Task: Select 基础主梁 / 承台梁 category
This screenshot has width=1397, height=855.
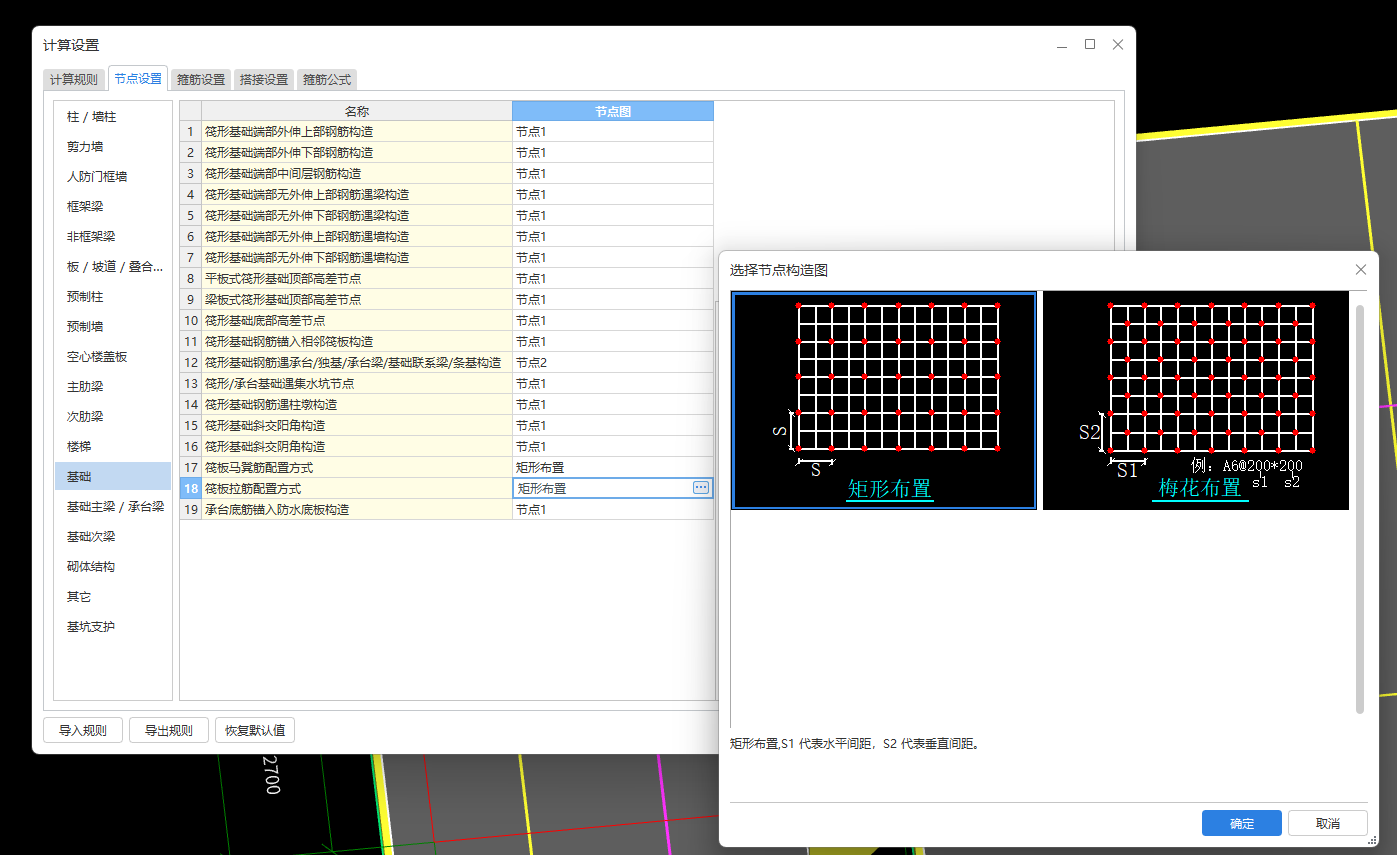Action: click(x=113, y=507)
